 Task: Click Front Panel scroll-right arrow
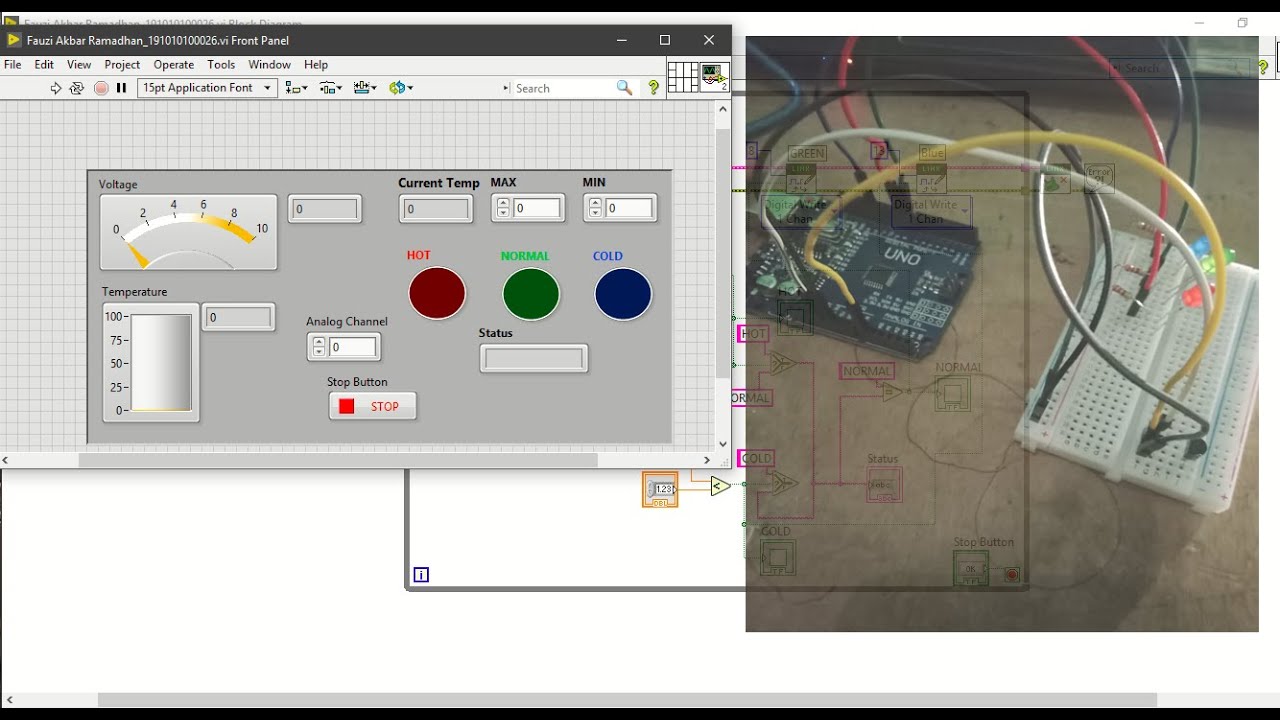(x=707, y=460)
